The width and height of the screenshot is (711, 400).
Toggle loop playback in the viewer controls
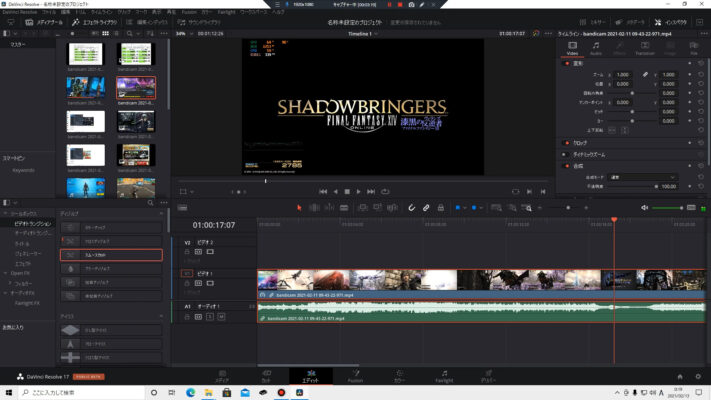[x=385, y=191]
